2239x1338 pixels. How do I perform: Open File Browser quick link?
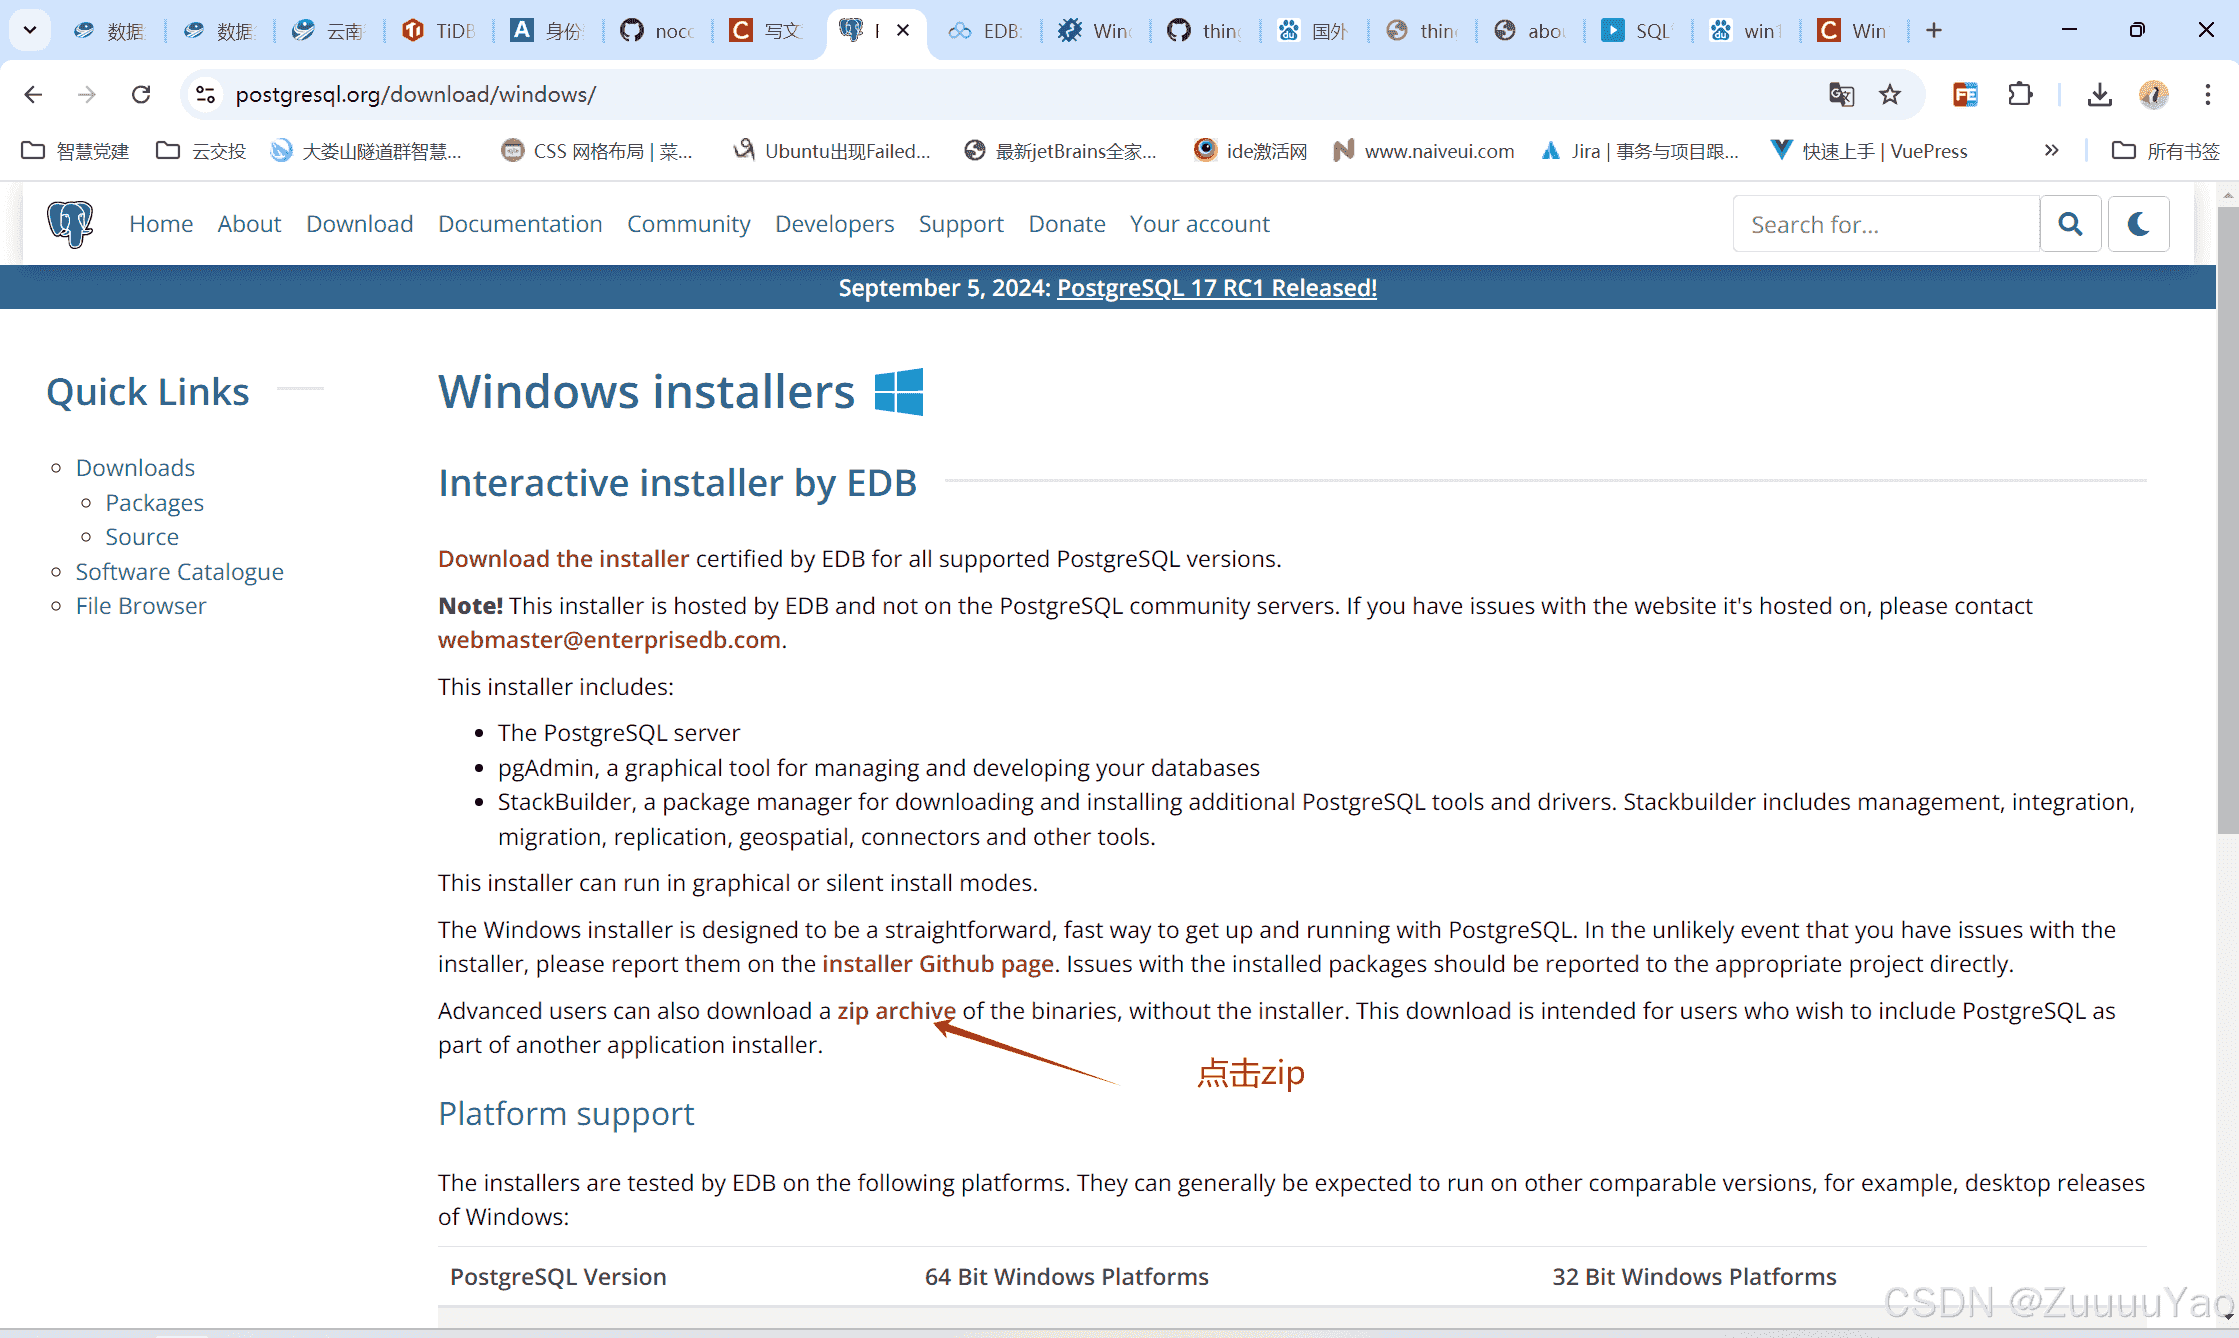141,606
